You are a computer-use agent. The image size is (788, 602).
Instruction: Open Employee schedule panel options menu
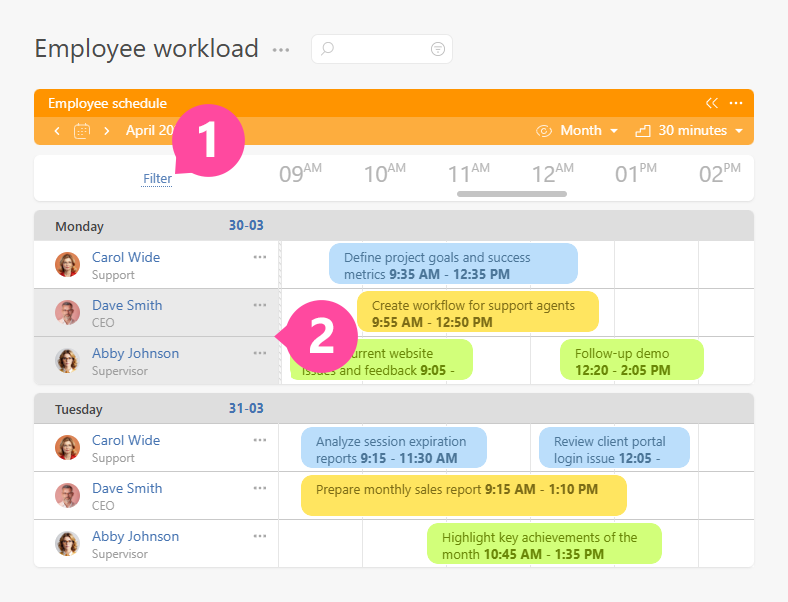pos(736,103)
